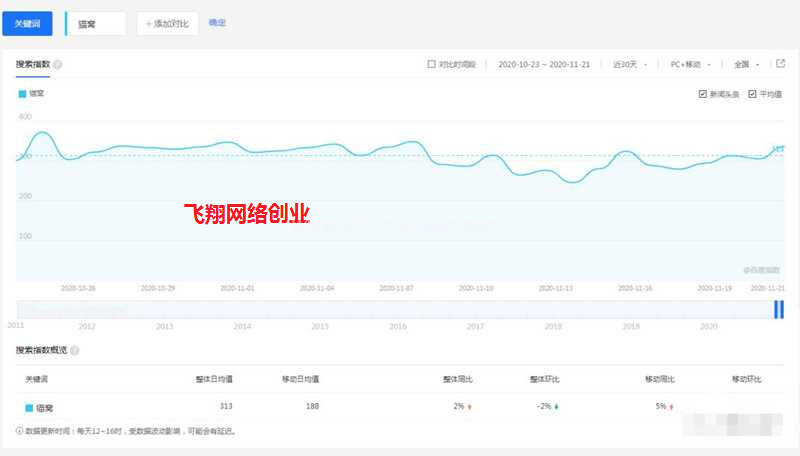Click the 整体同比 column header
Image resolution: width=800 pixels, height=456 pixels.
click(x=458, y=379)
